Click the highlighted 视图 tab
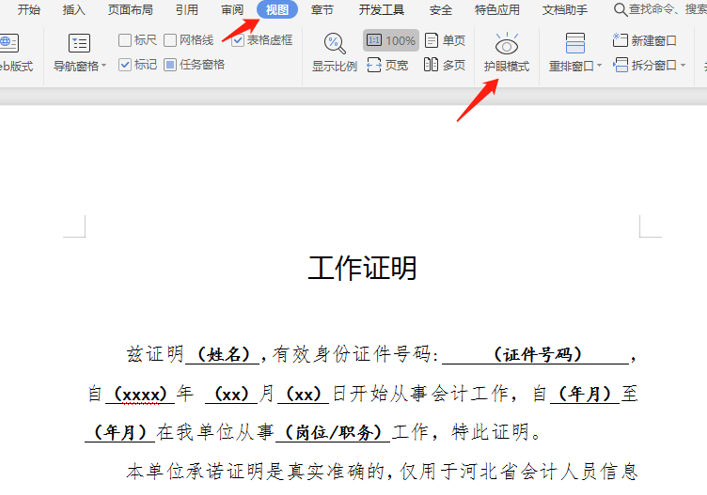The height and width of the screenshot is (495, 707). (x=277, y=9)
